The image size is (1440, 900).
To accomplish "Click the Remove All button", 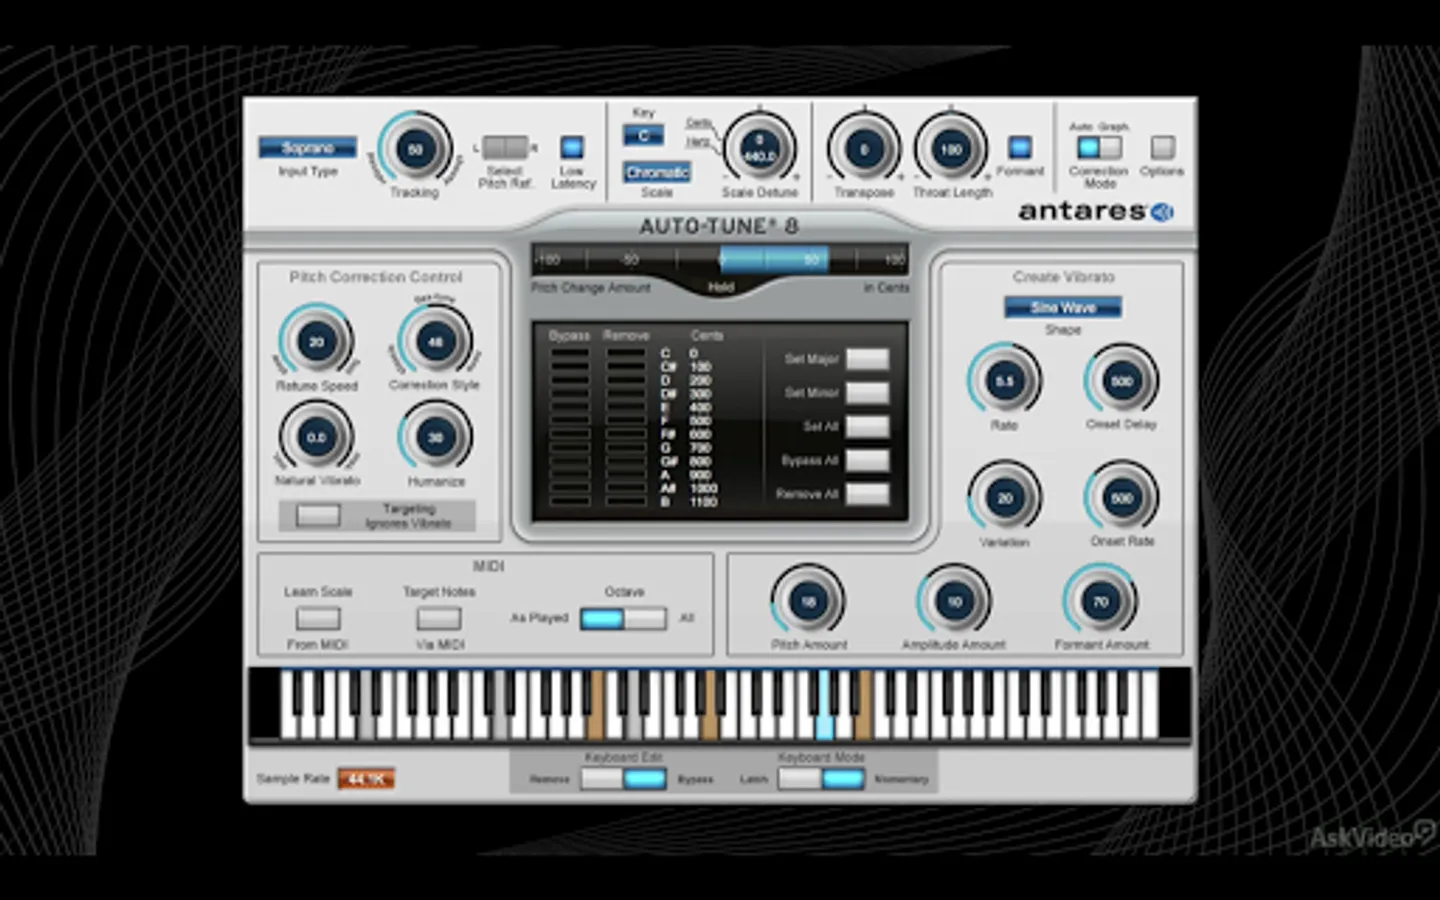I will pyautogui.click(x=867, y=494).
